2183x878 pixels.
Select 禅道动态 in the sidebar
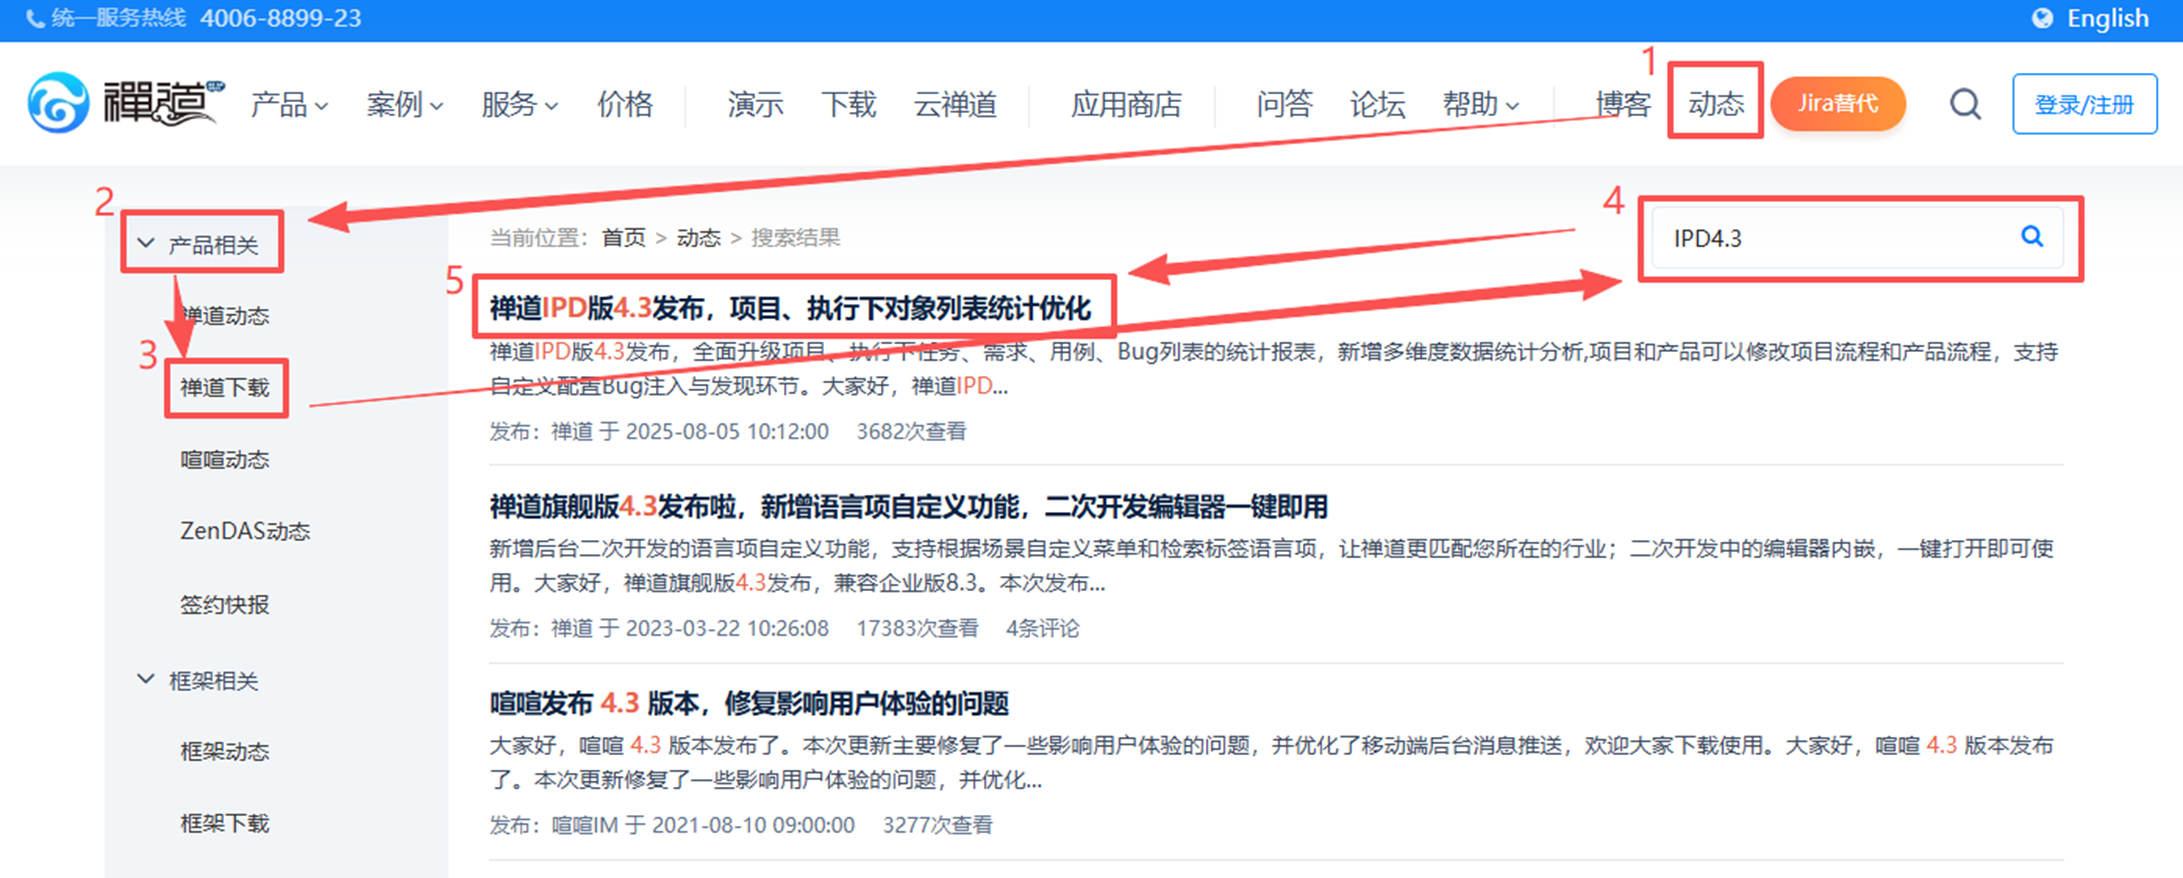pyautogui.click(x=225, y=316)
